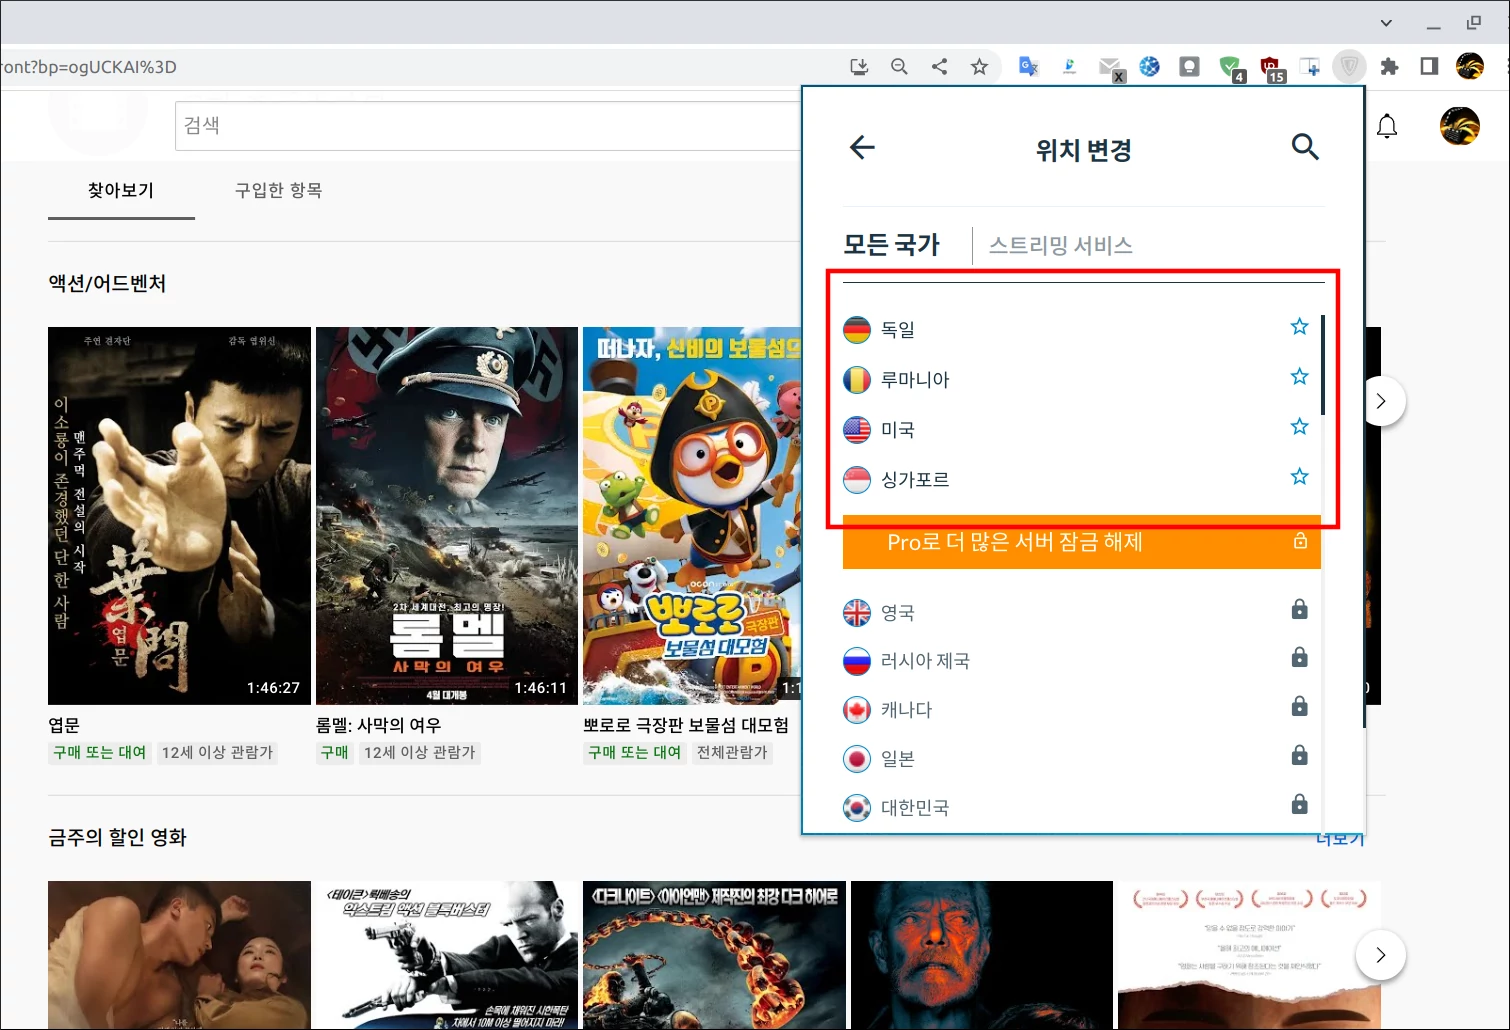The height and width of the screenshot is (1030, 1510).
Task: Open the notification bell icon
Action: click(1386, 126)
